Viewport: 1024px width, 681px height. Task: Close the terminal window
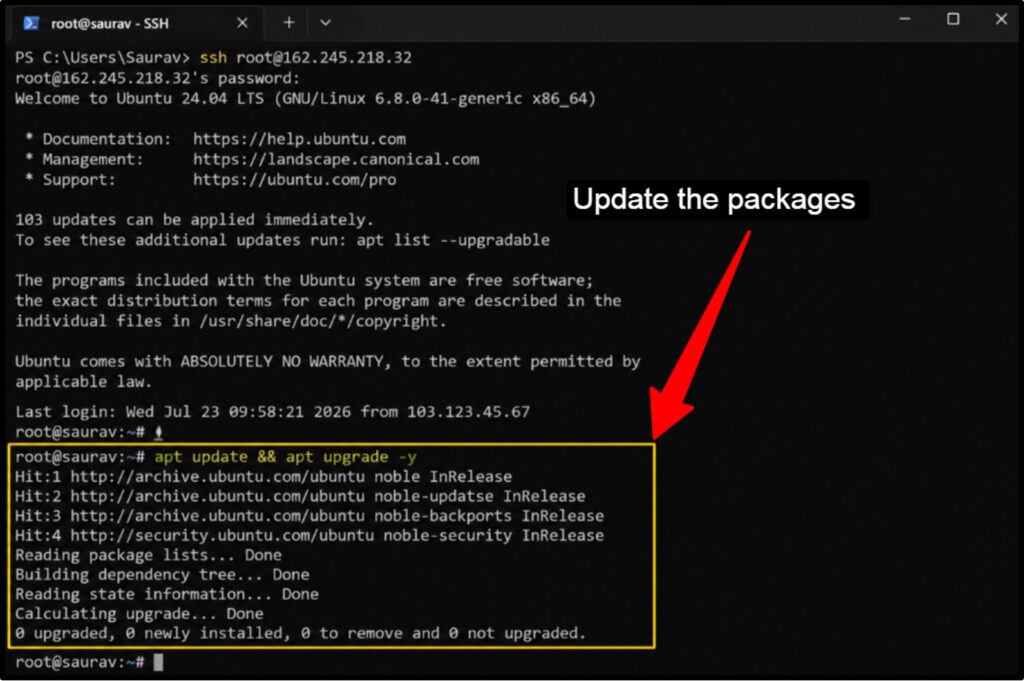click(x=1001, y=19)
